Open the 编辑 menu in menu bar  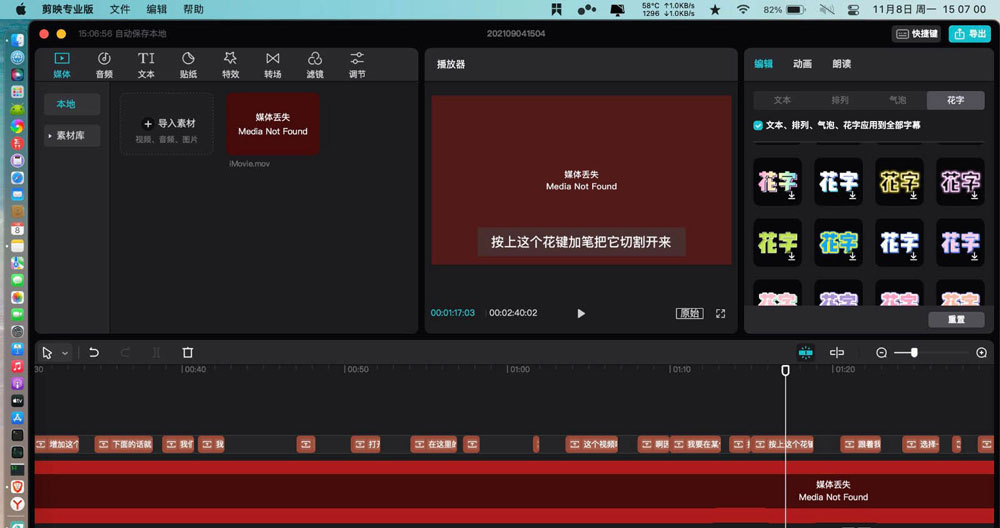pos(156,10)
